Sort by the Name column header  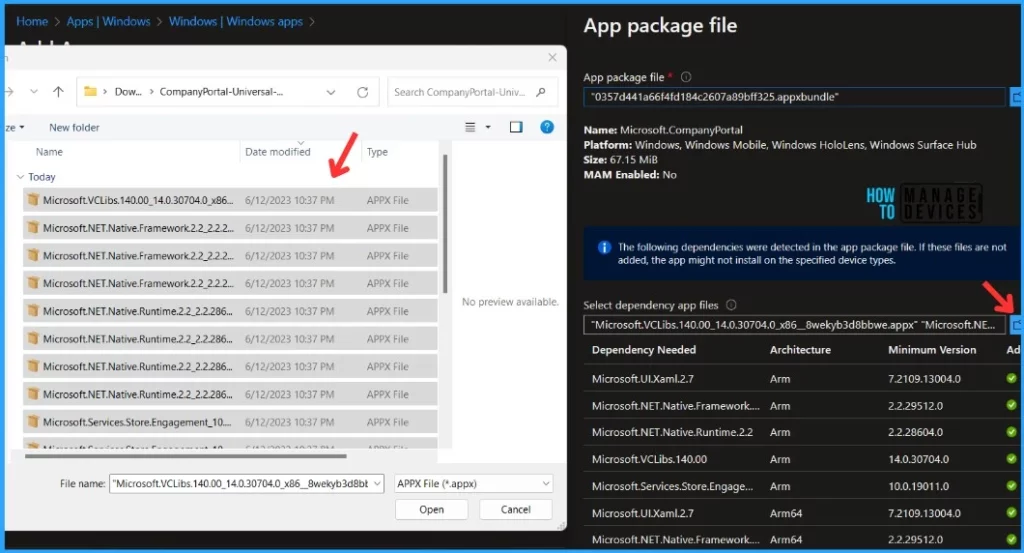point(49,151)
